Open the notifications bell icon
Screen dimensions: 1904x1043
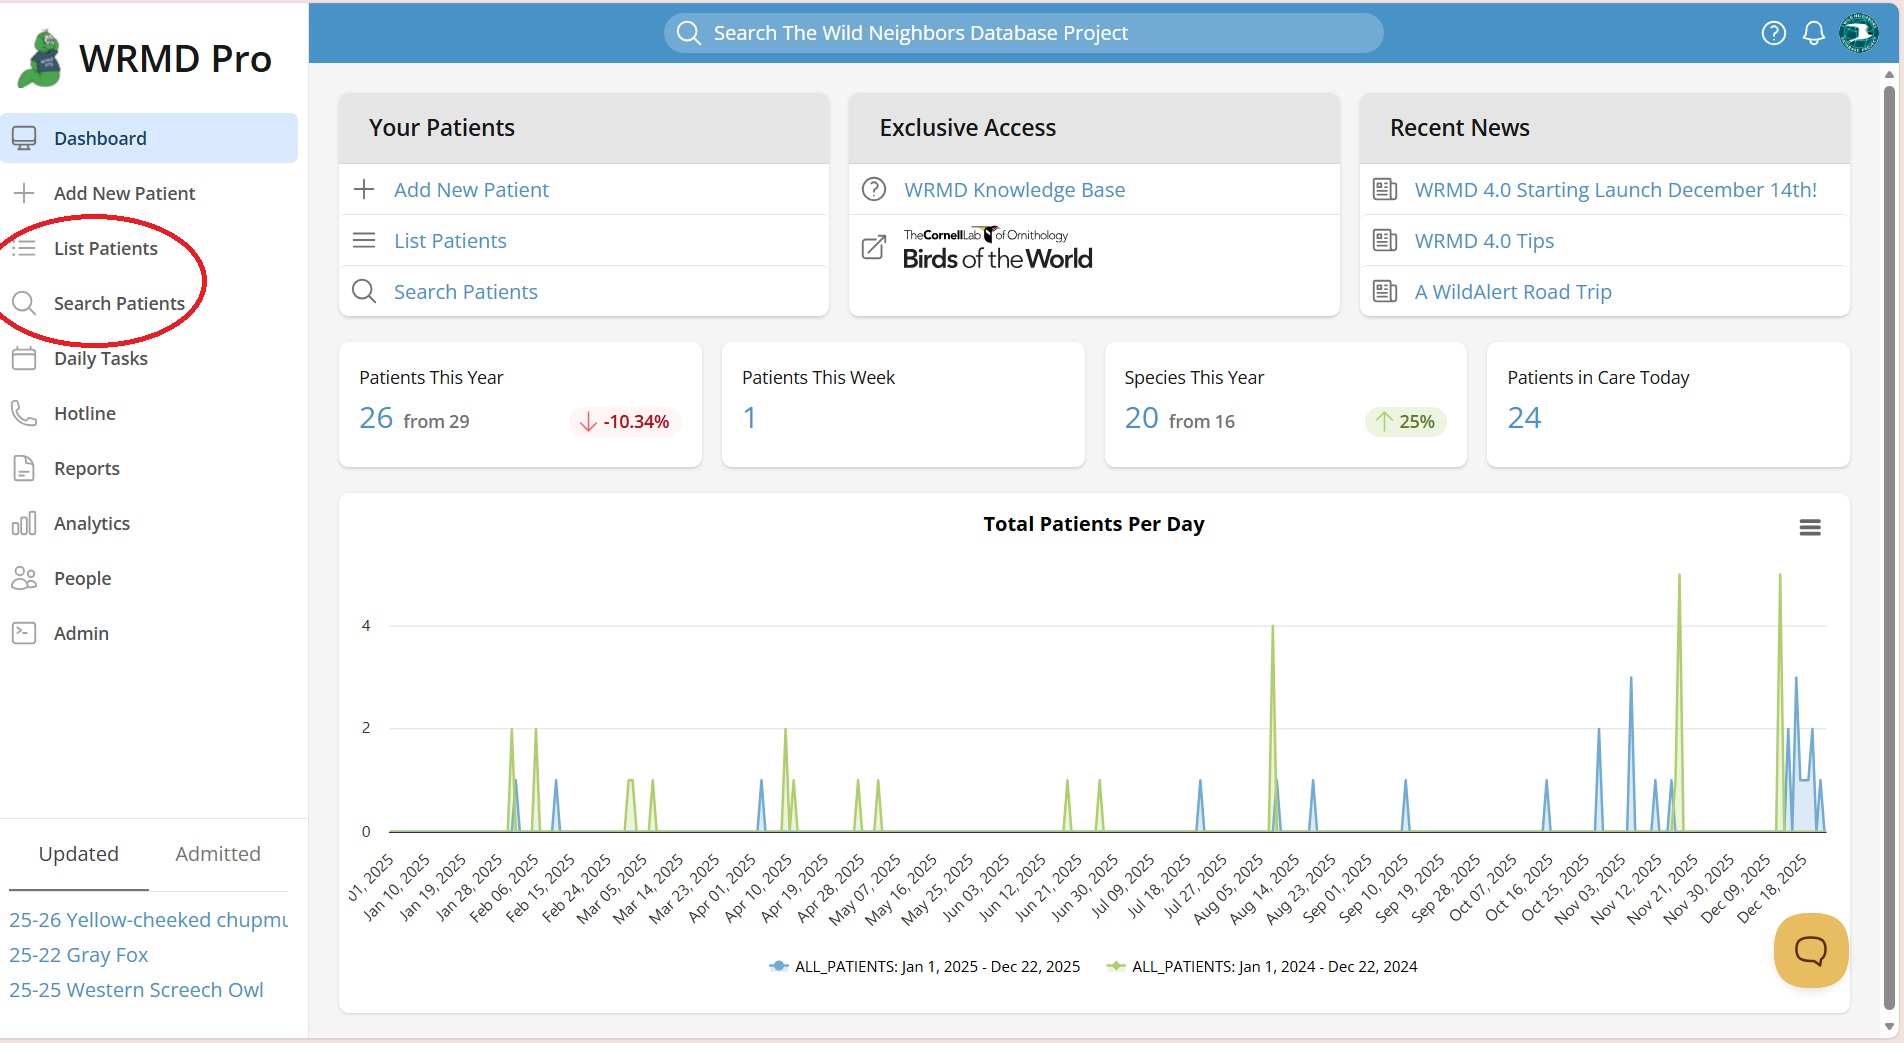(x=1814, y=33)
